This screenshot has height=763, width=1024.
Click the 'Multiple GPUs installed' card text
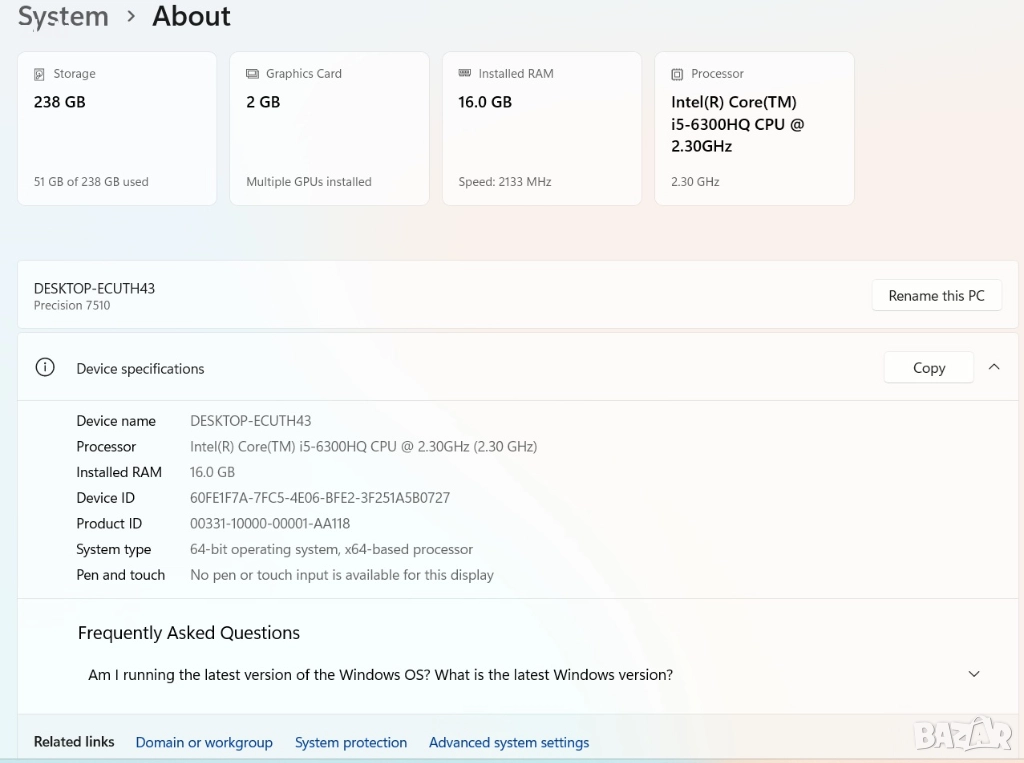308,182
